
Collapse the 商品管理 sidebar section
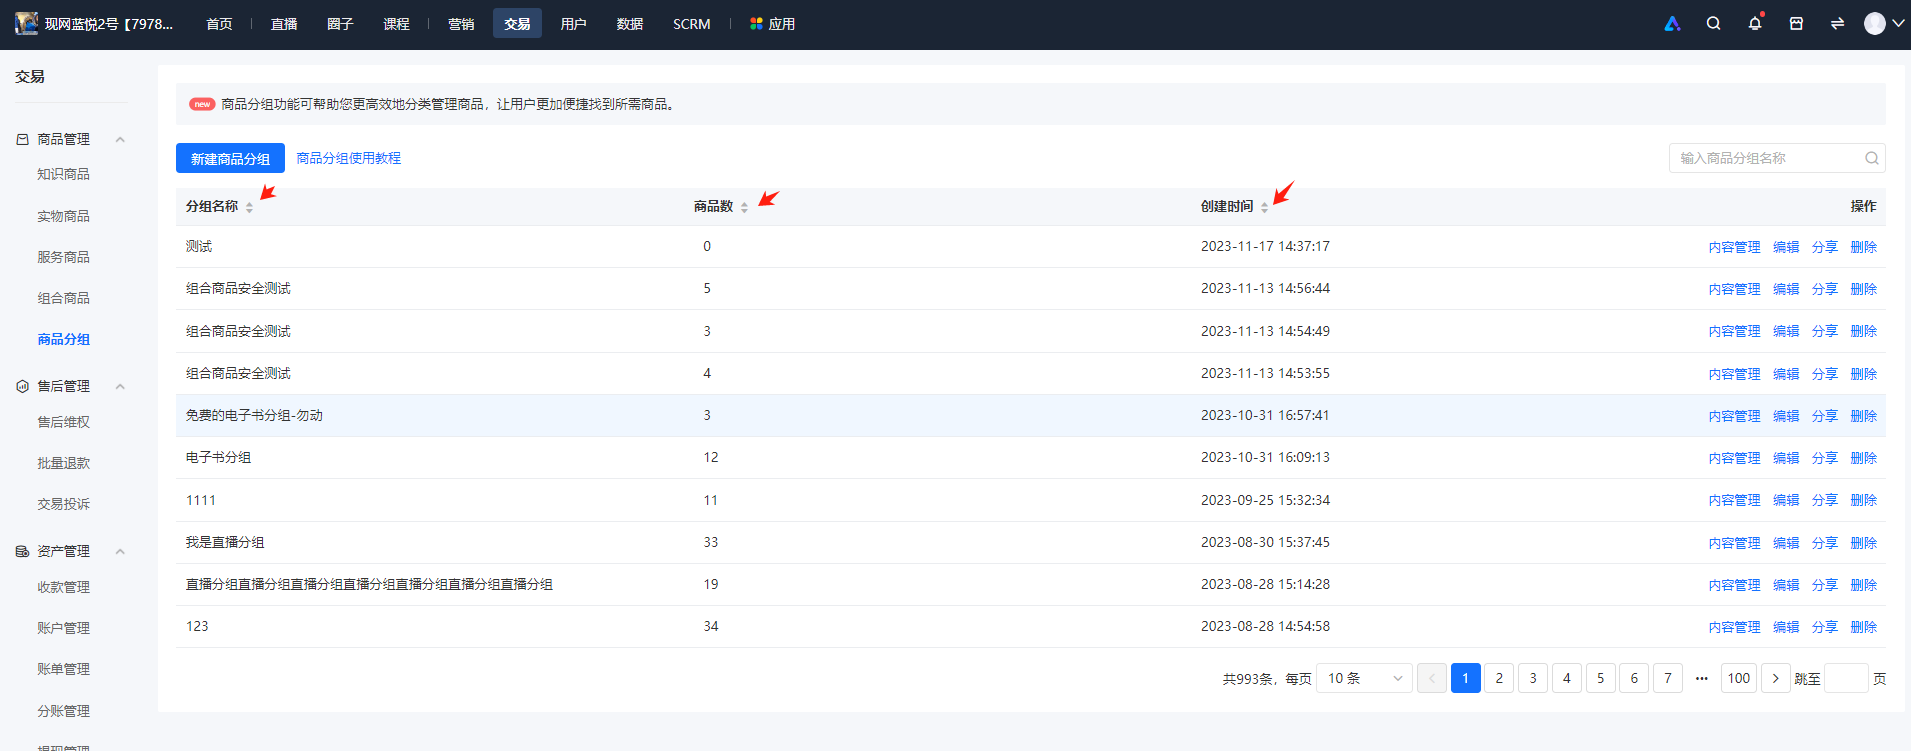[x=120, y=139]
